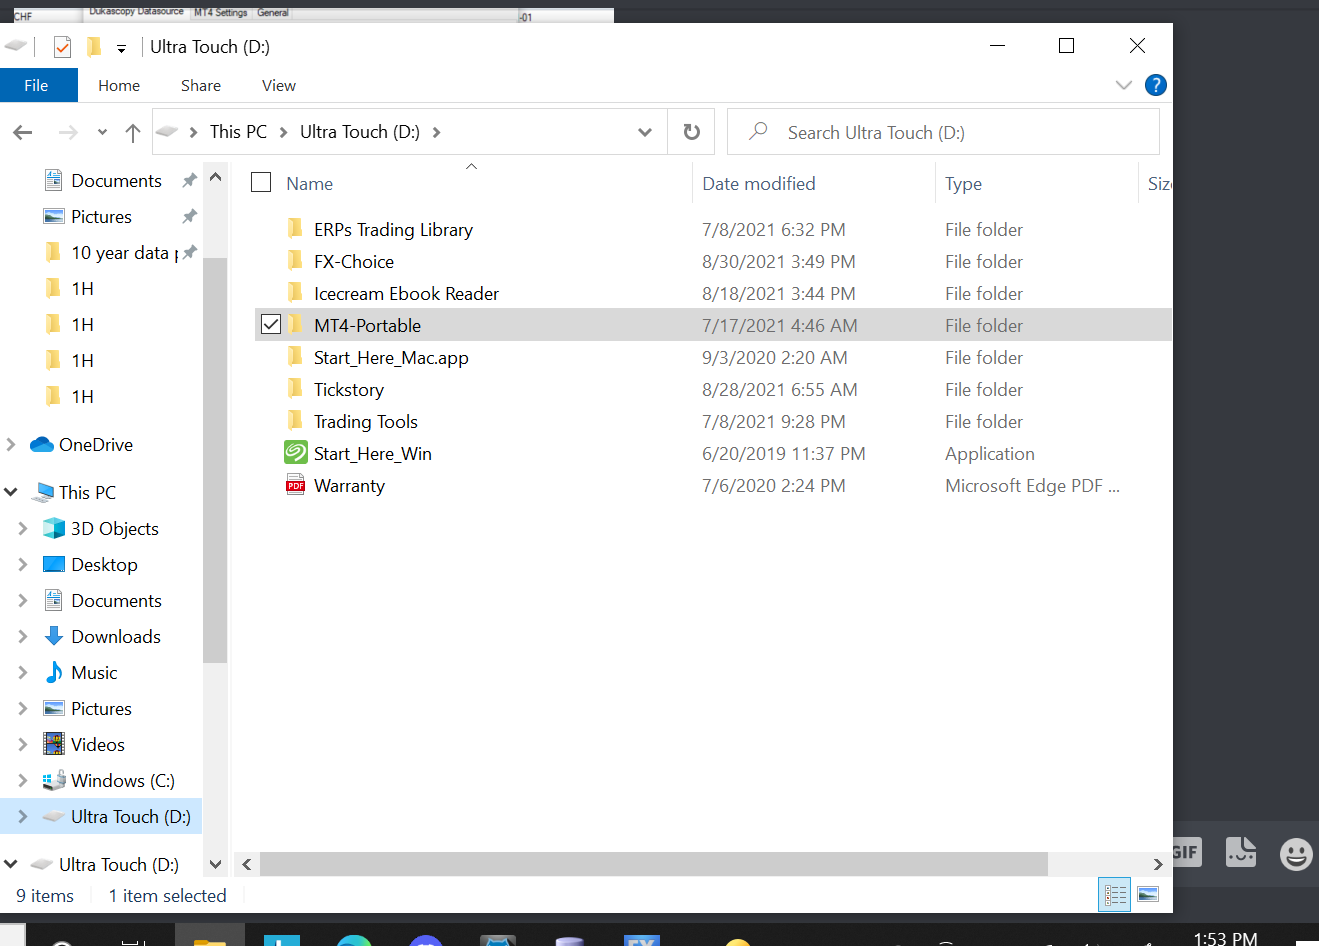This screenshot has width=1319, height=946.
Task: Sort by the Name column header
Action: point(310,184)
